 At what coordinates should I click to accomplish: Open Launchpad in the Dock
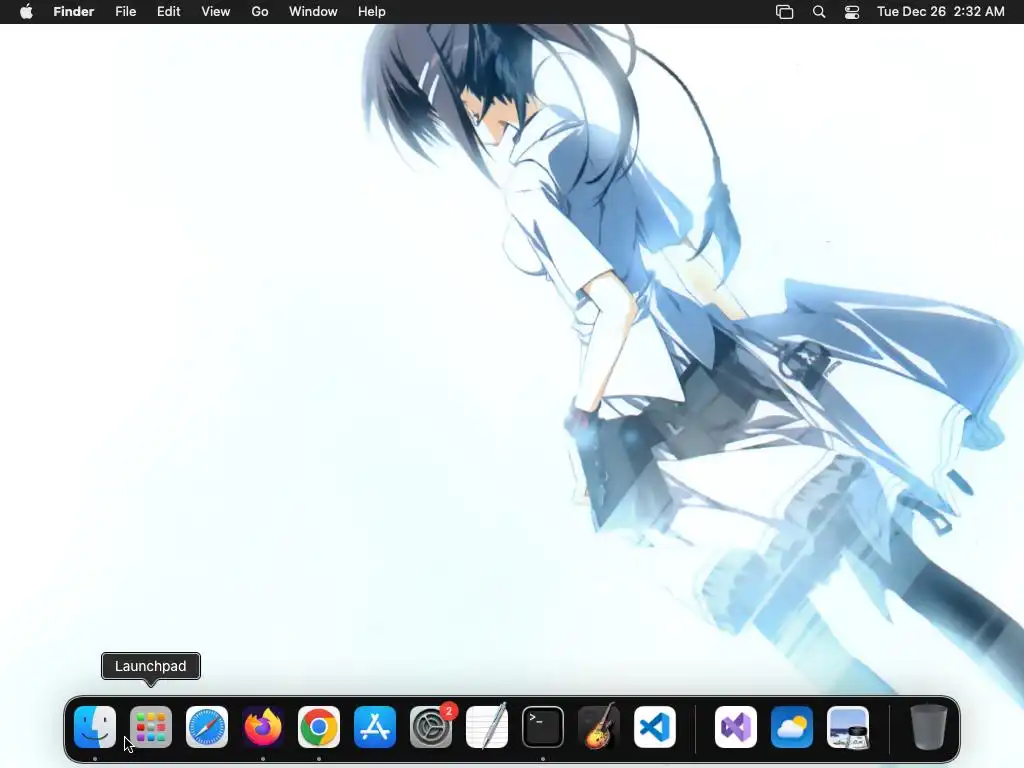pyautogui.click(x=151, y=727)
